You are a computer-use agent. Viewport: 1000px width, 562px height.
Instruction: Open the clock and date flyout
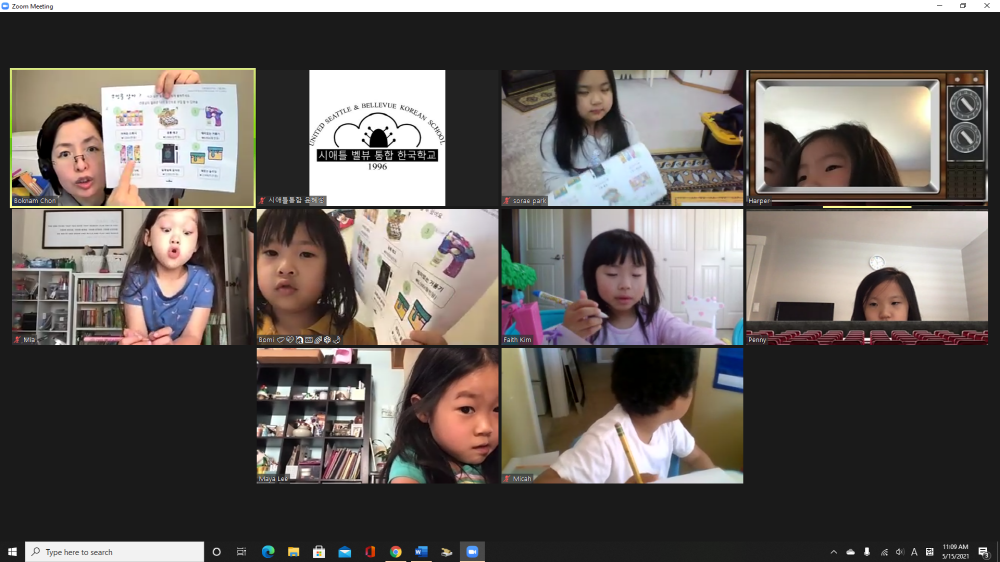(x=955, y=552)
